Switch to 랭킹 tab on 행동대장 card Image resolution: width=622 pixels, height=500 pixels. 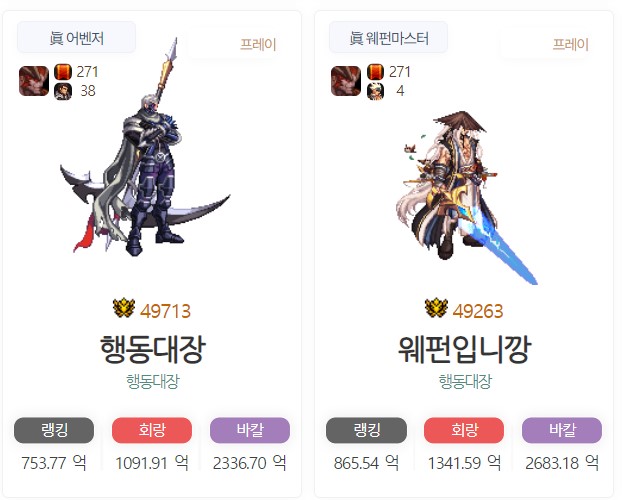coord(54,430)
